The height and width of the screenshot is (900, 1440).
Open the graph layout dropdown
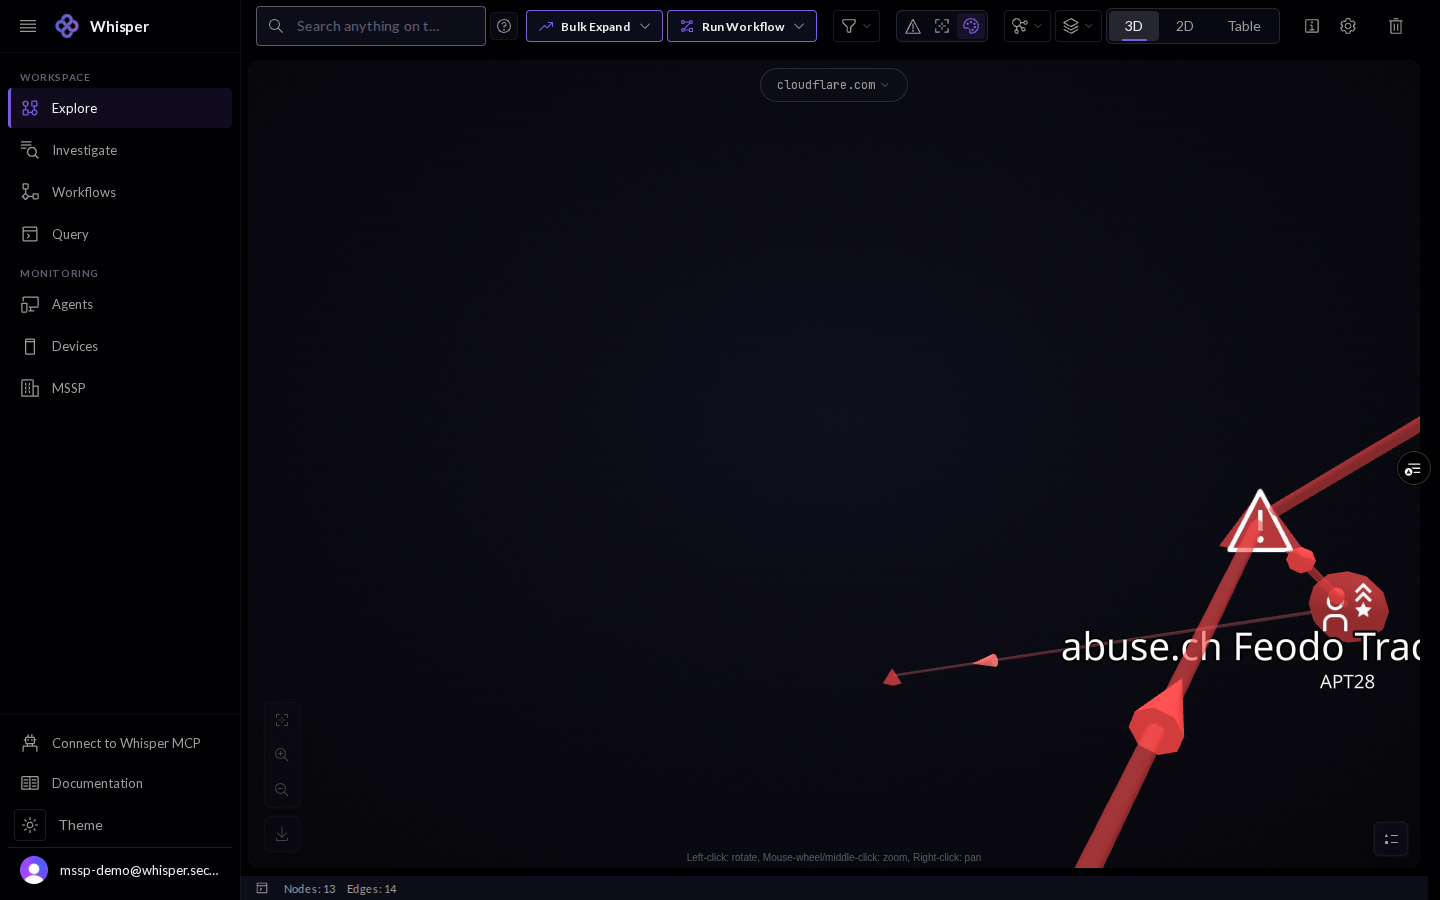[1027, 26]
